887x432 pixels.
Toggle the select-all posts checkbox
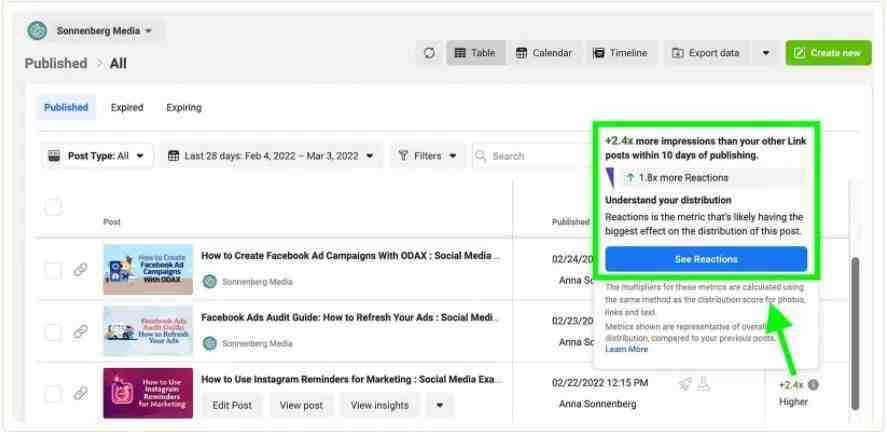pos(53,208)
